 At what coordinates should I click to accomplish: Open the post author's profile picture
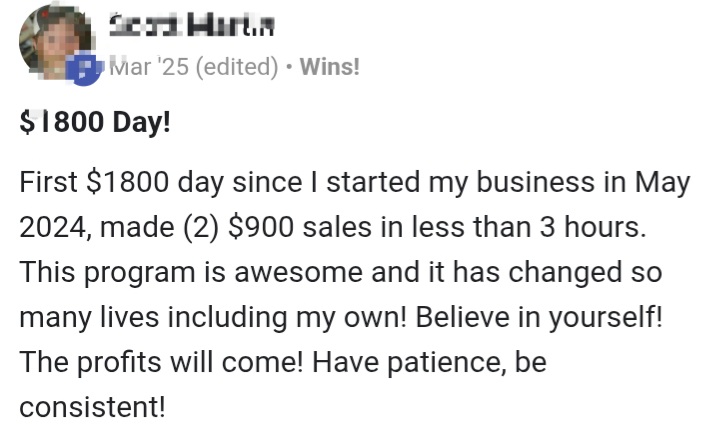(55, 42)
